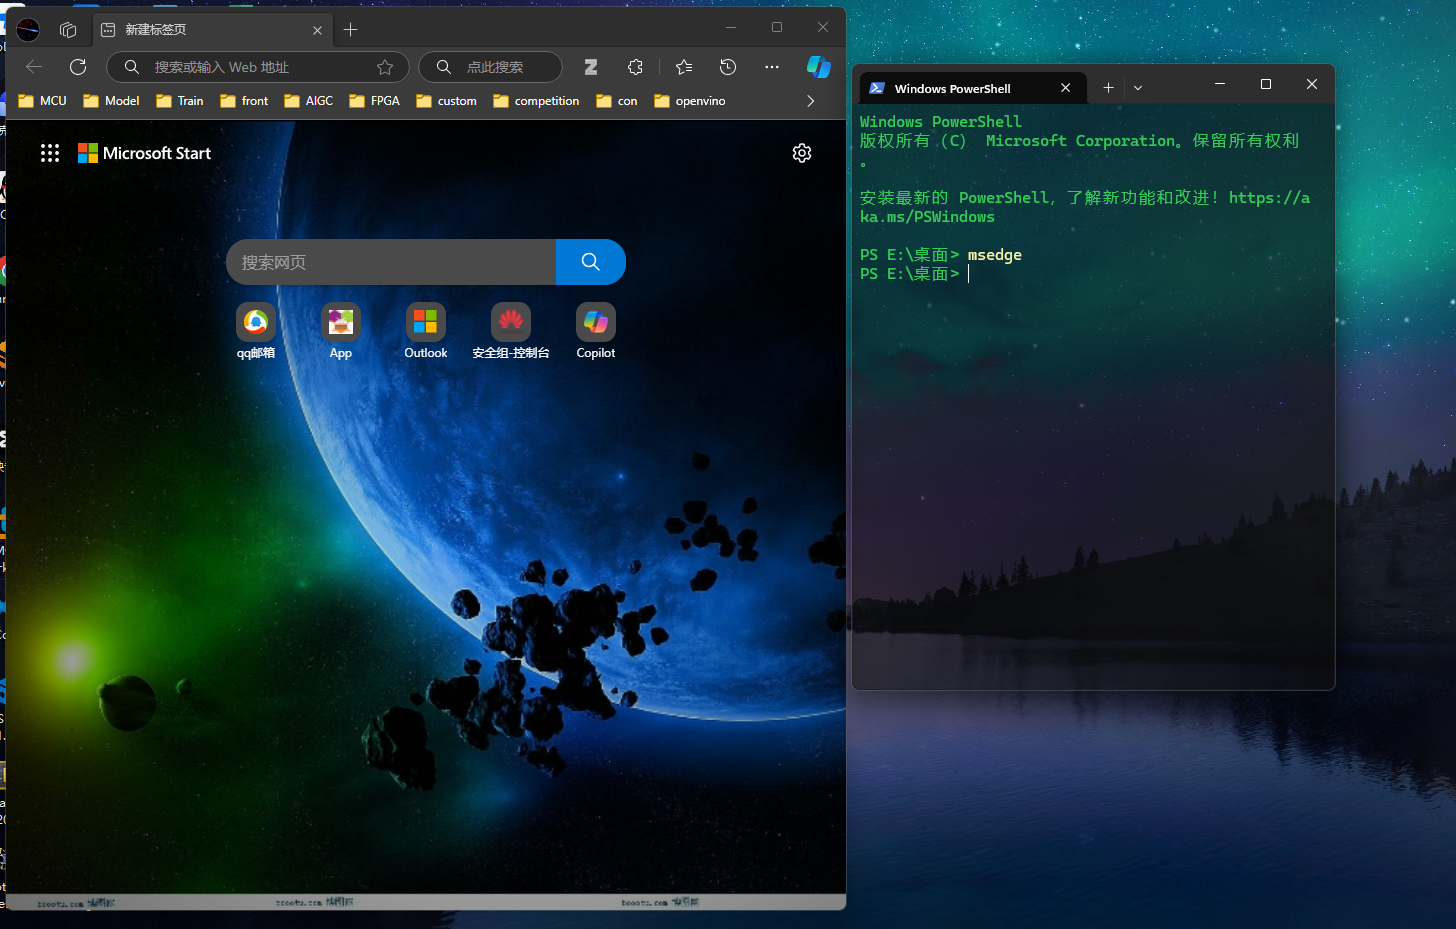The height and width of the screenshot is (929, 1456).
Task: Open Edge tab actions menu icon
Action: pos(68,30)
